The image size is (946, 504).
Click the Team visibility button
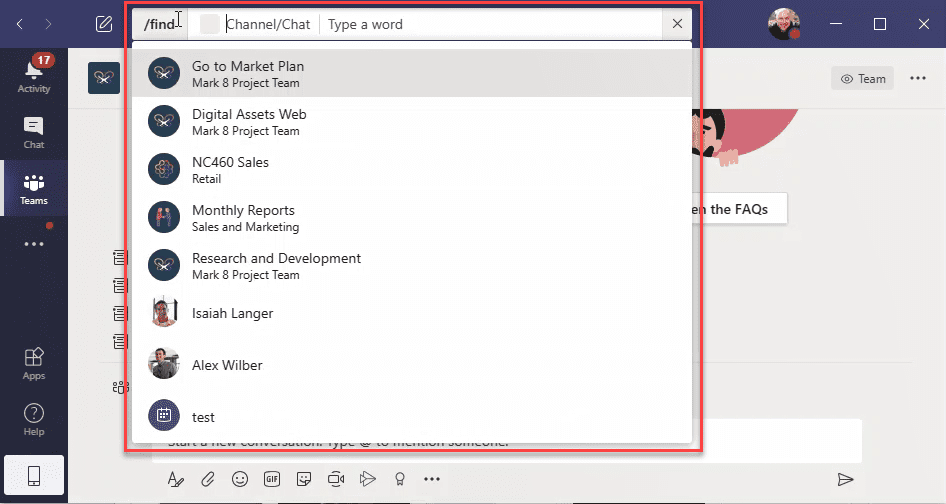pyautogui.click(x=862, y=78)
